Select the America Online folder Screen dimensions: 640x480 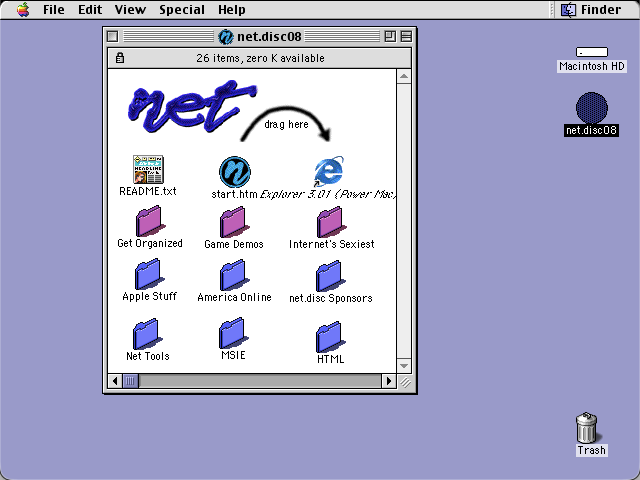(x=233, y=275)
